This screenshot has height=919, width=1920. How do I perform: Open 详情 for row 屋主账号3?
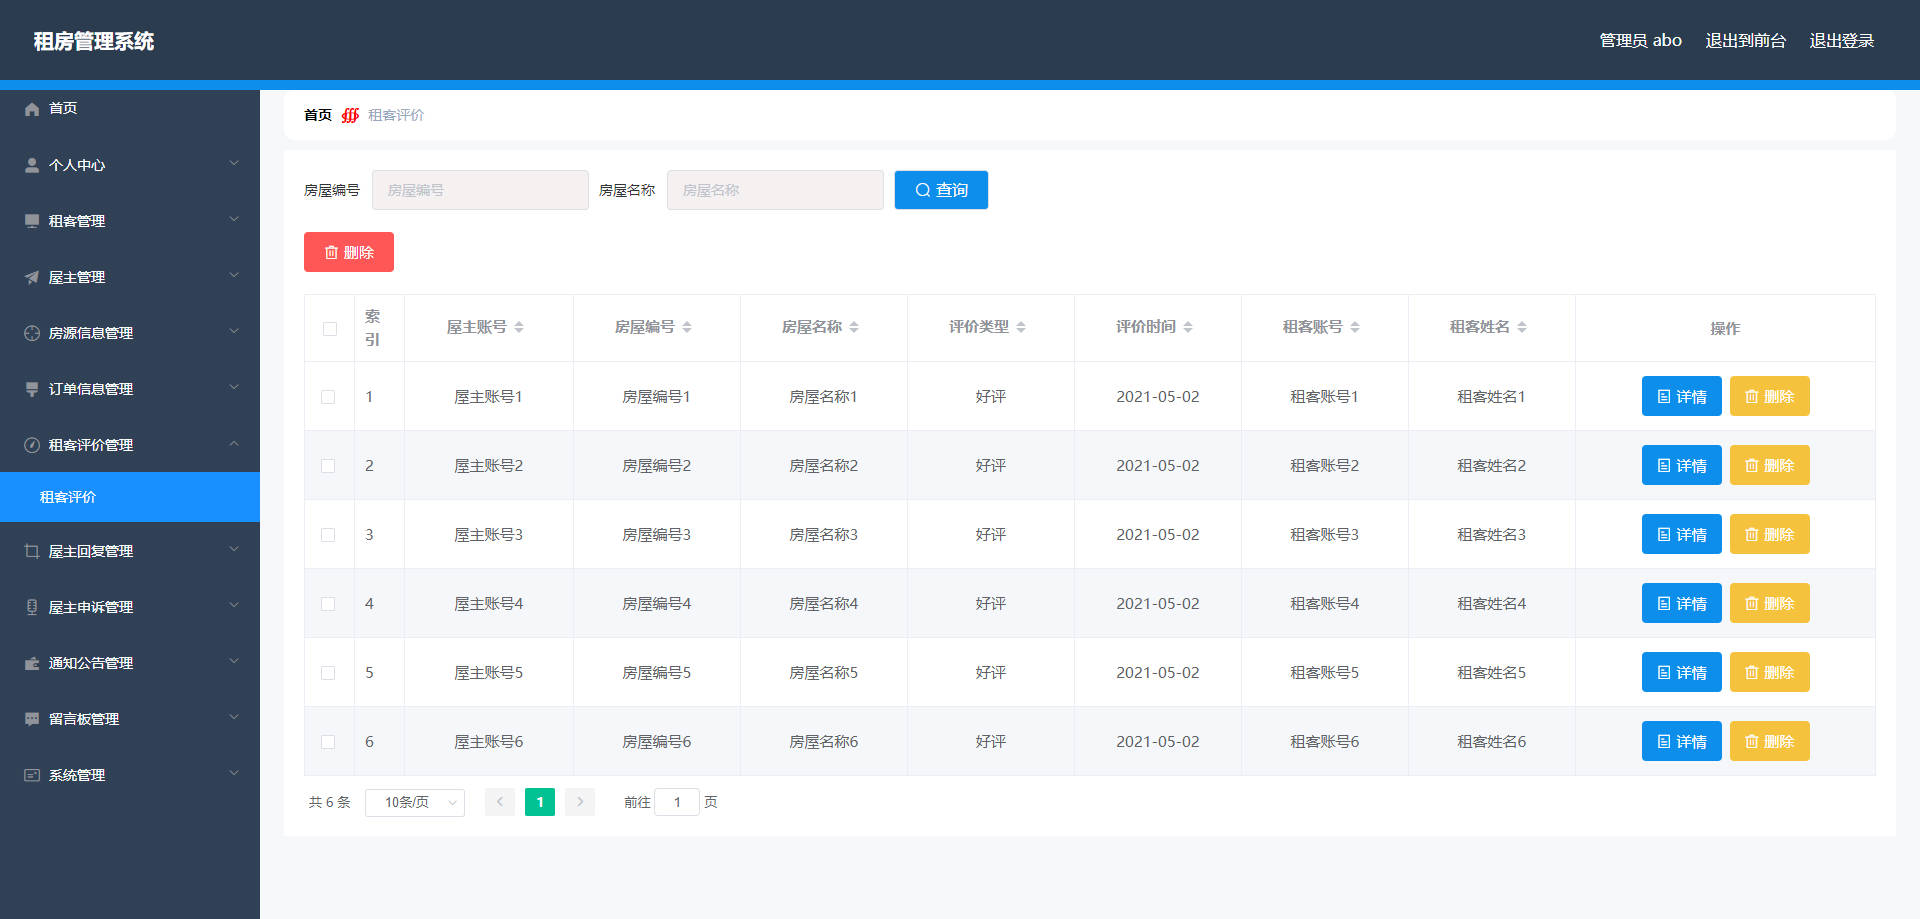[1681, 534]
